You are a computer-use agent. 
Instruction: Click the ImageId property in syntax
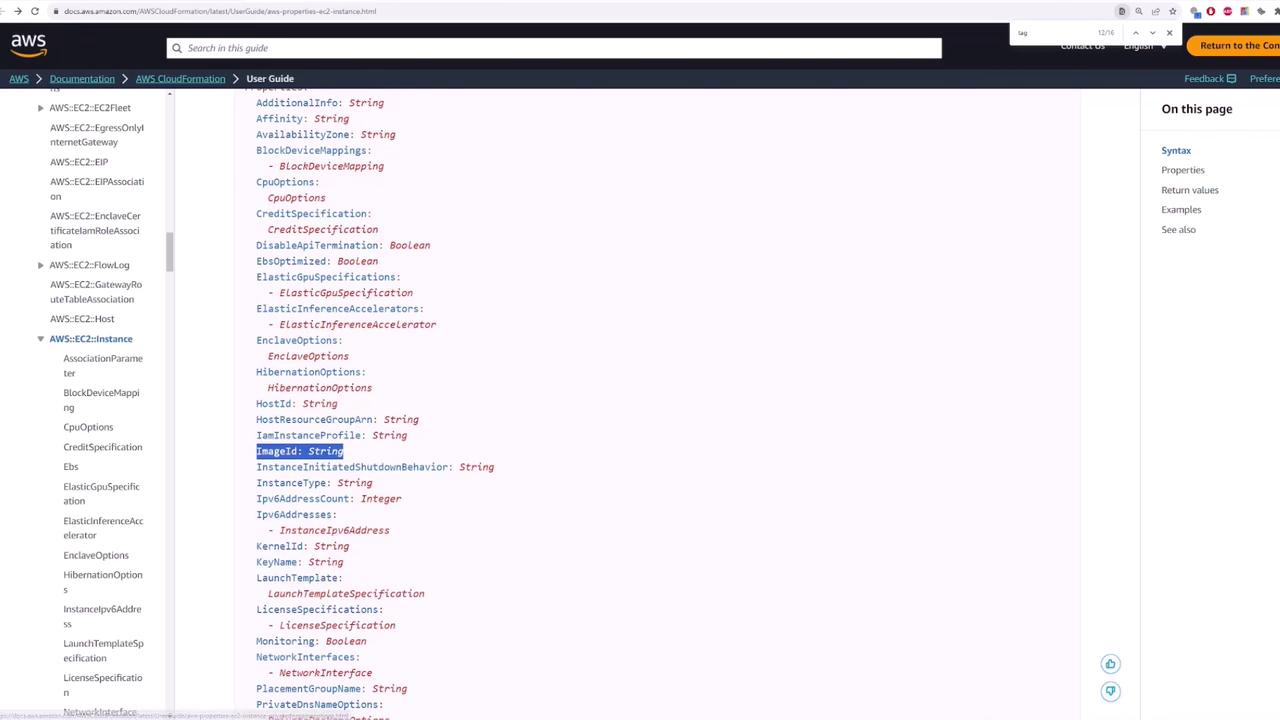(277, 451)
